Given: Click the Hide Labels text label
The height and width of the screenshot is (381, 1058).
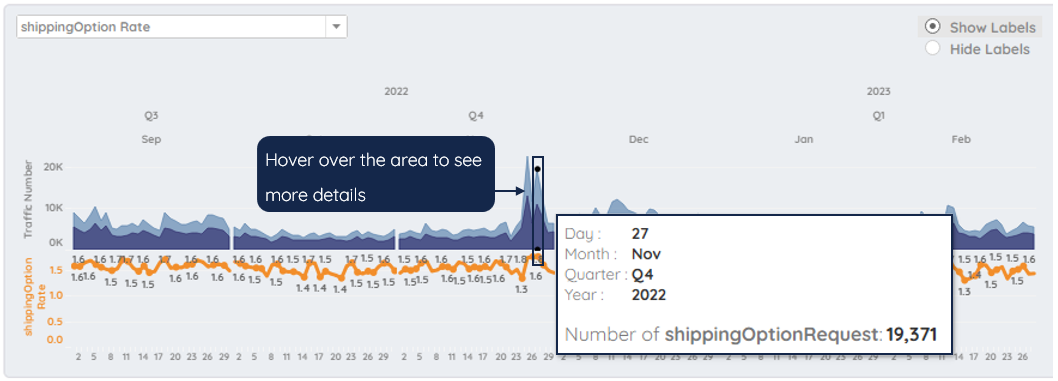Looking at the screenshot, I should click(x=990, y=49).
